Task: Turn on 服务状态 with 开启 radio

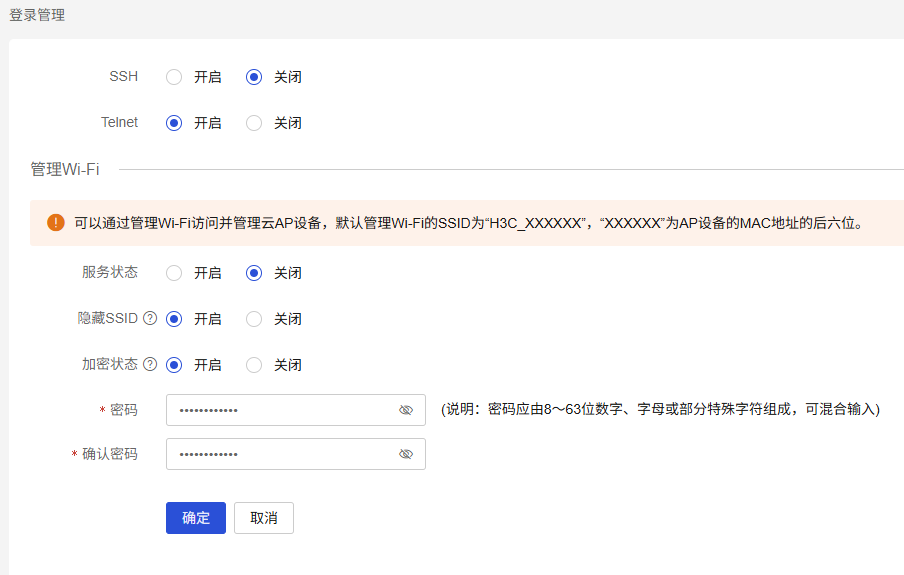Action: coord(174,273)
